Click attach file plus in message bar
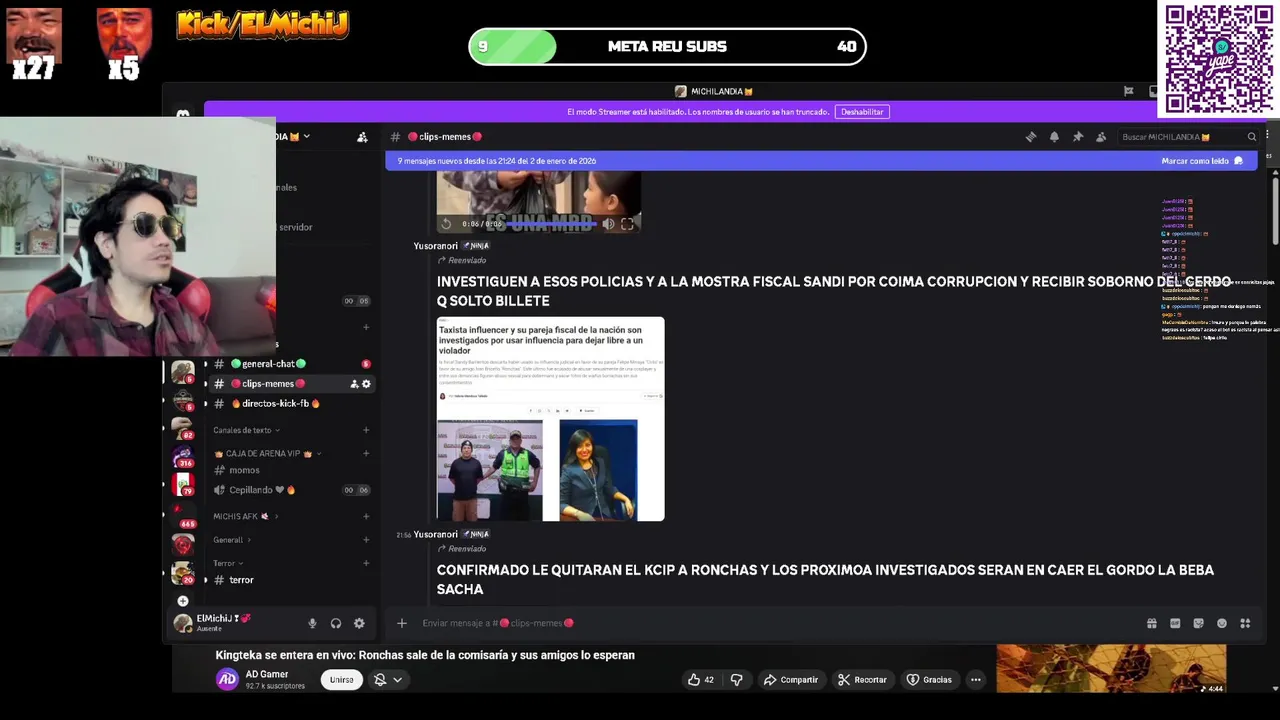This screenshot has width=1280, height=720. [x=402, y=623]
